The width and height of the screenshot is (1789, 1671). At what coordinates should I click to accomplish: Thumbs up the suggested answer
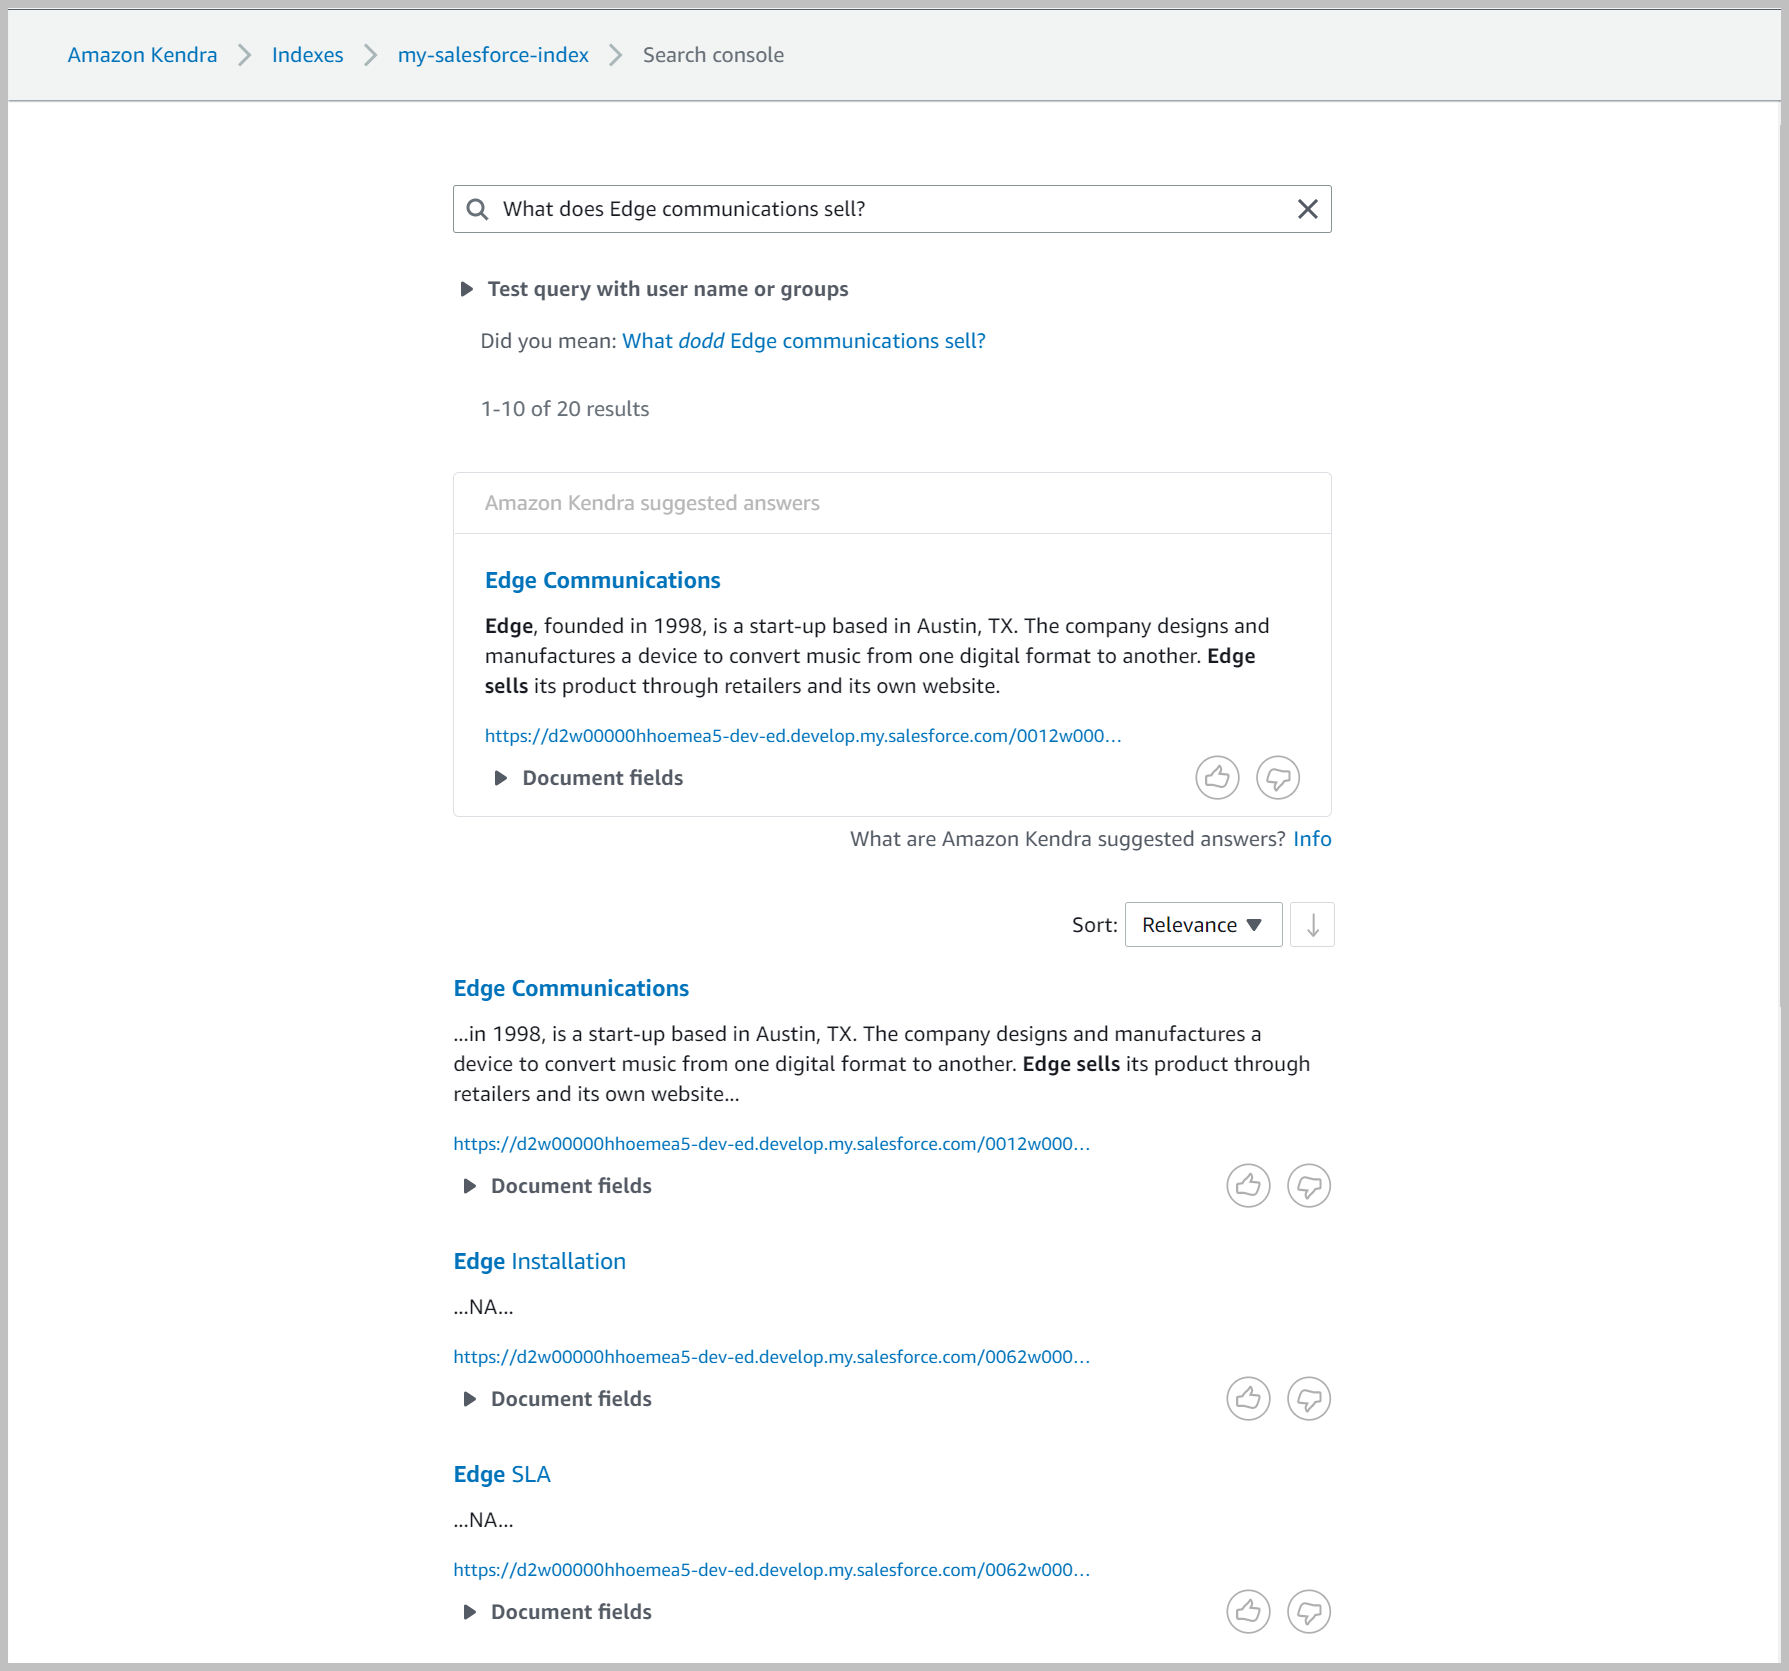click(x=1217, y=778)
